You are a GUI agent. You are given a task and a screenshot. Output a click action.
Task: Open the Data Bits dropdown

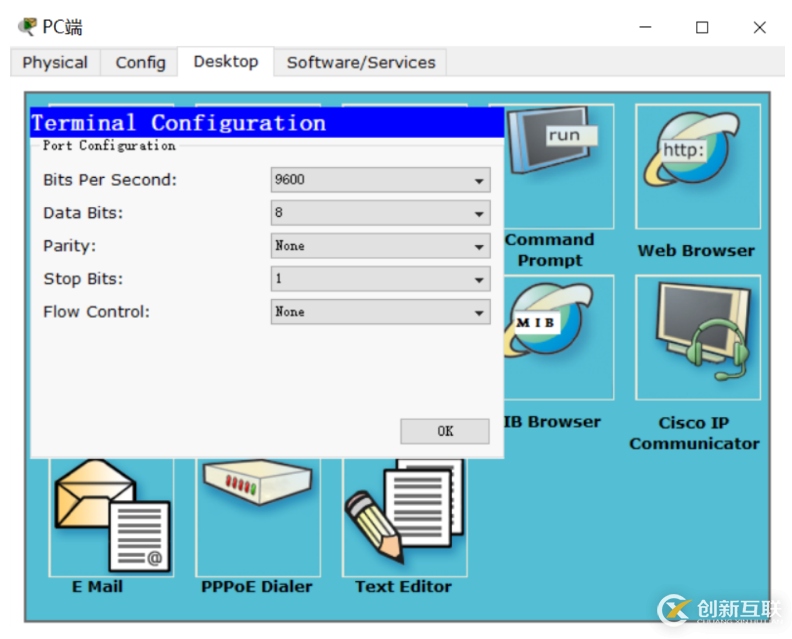coord(380,213)
